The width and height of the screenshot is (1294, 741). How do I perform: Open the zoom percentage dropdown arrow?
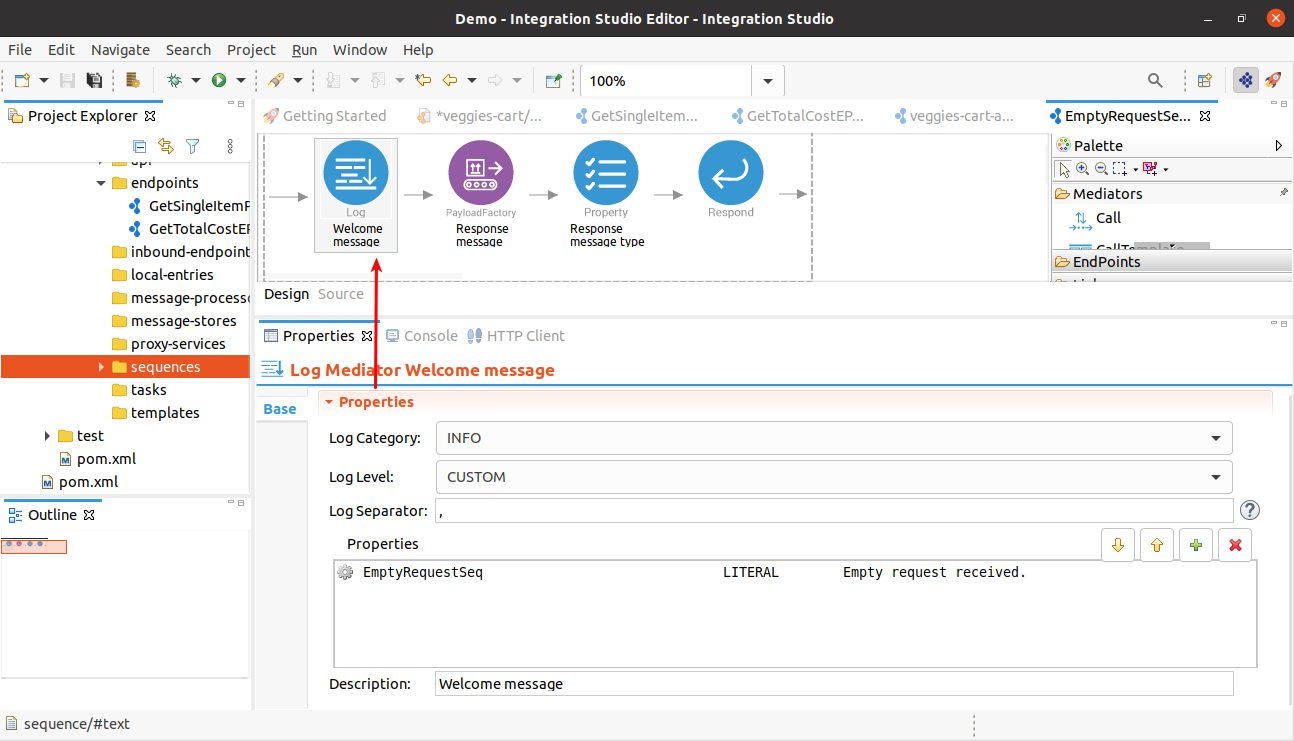tap(768, 81)
